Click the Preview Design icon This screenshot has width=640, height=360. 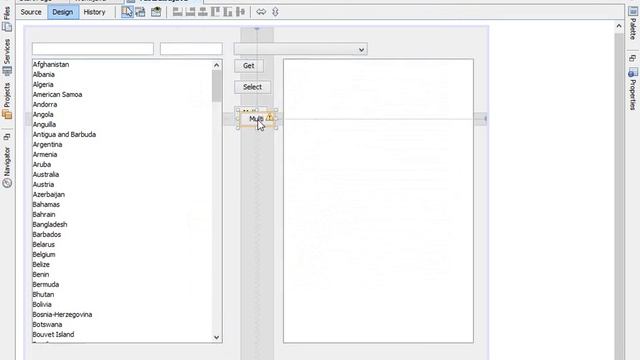click(156, 12)
